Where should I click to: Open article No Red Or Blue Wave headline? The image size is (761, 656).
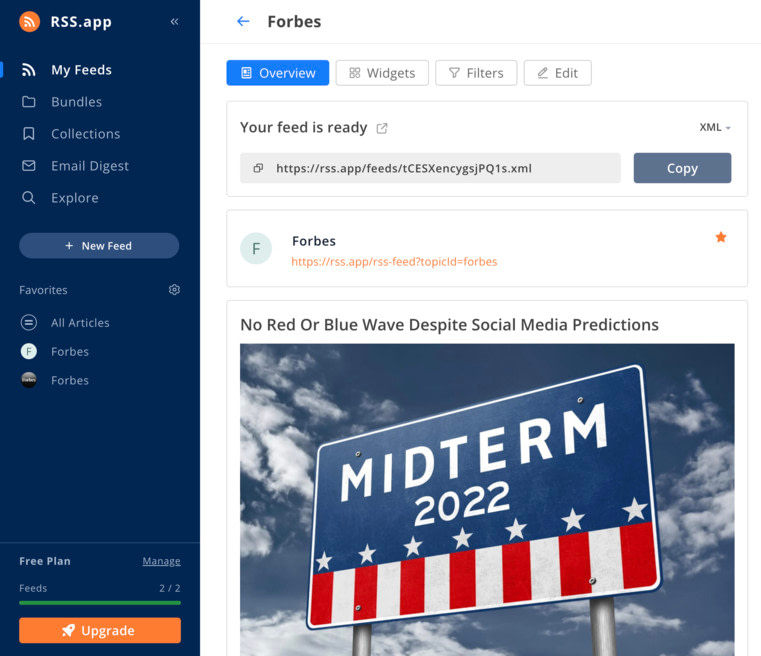pyautogui.click(x=449, y=325)
